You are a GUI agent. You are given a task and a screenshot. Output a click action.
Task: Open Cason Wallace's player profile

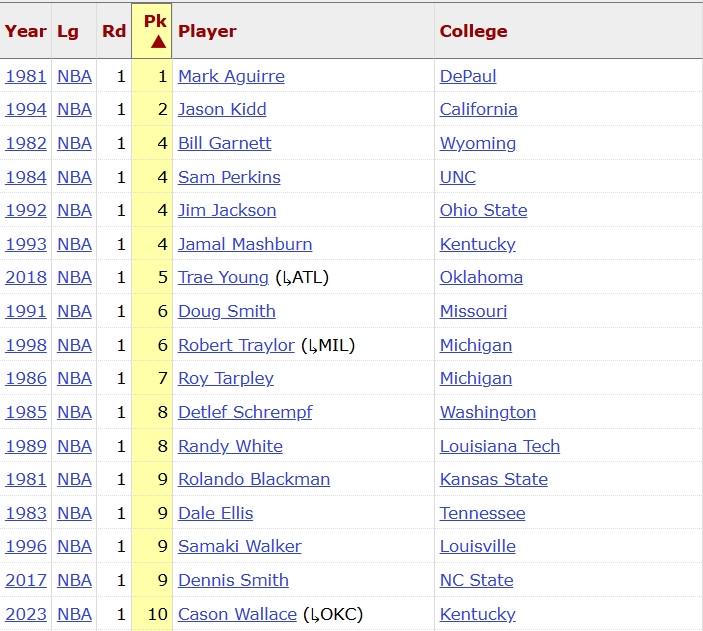click(x=237, y=614)
